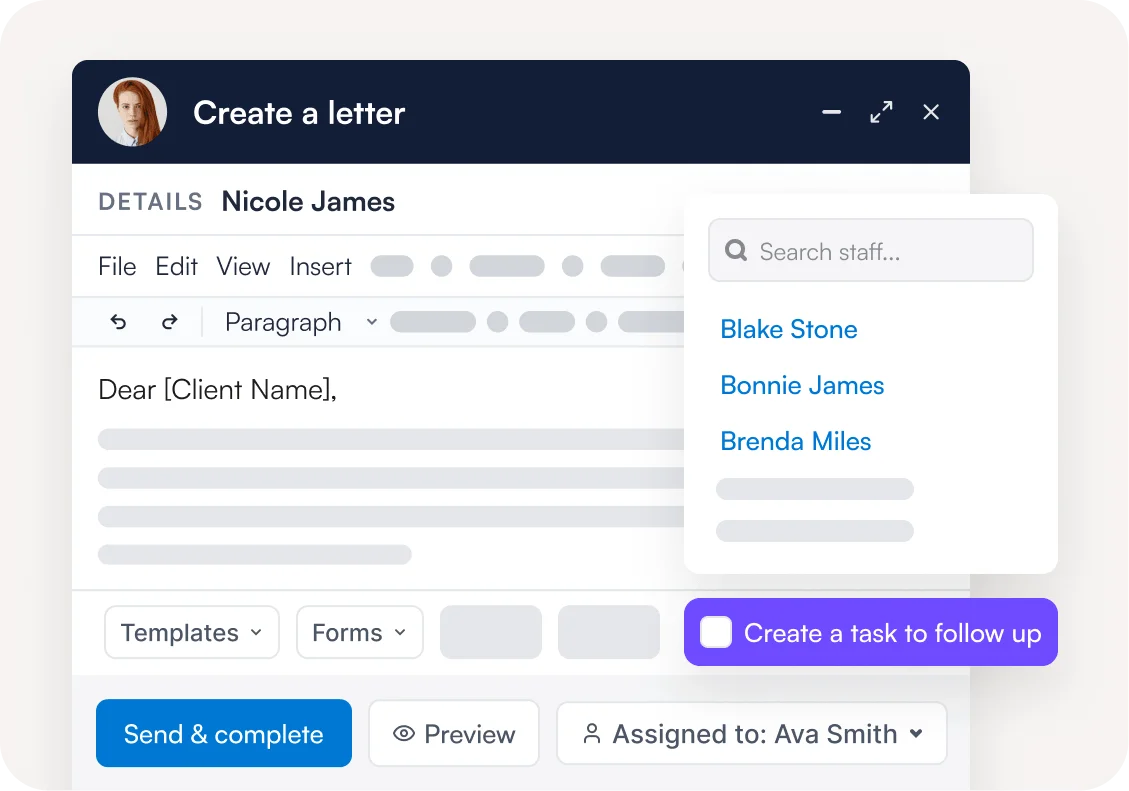
Task: Open the Paragraph style dropdown
Action: pos(301,322)
